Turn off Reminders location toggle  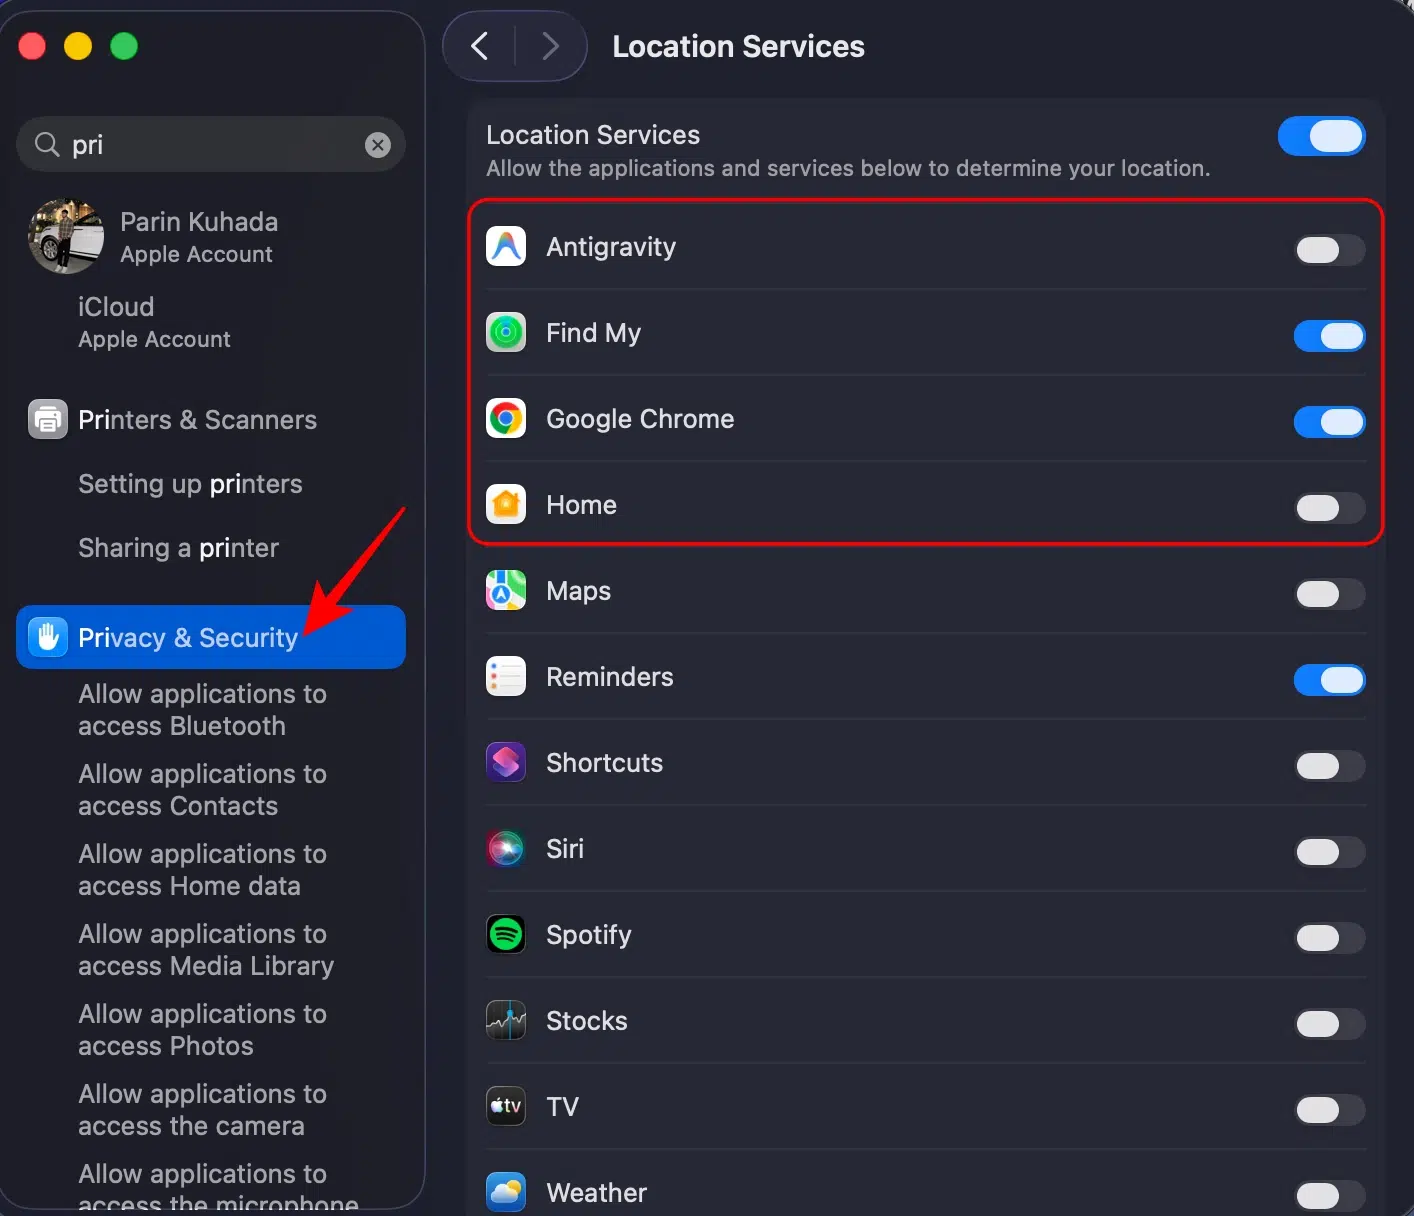click(x=1330, y=680)
